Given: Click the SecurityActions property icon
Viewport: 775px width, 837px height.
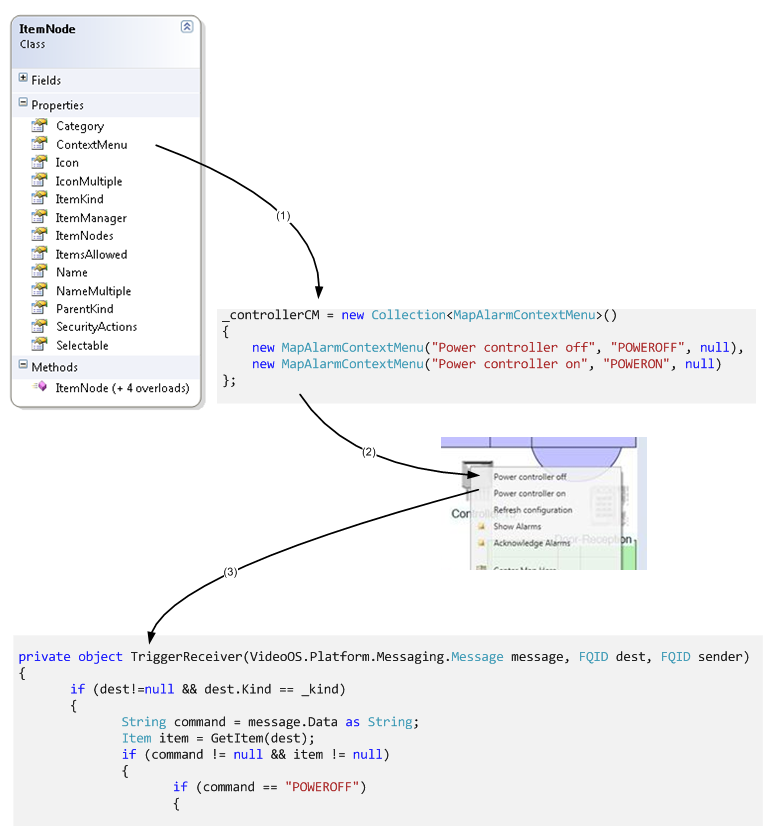Looking at the screenshot, I should [x=39, y=326].
